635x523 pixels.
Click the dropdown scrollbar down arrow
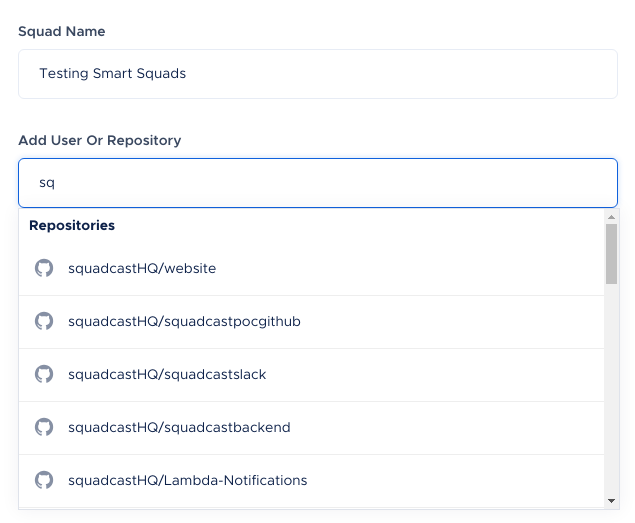(x=612, y=501)
